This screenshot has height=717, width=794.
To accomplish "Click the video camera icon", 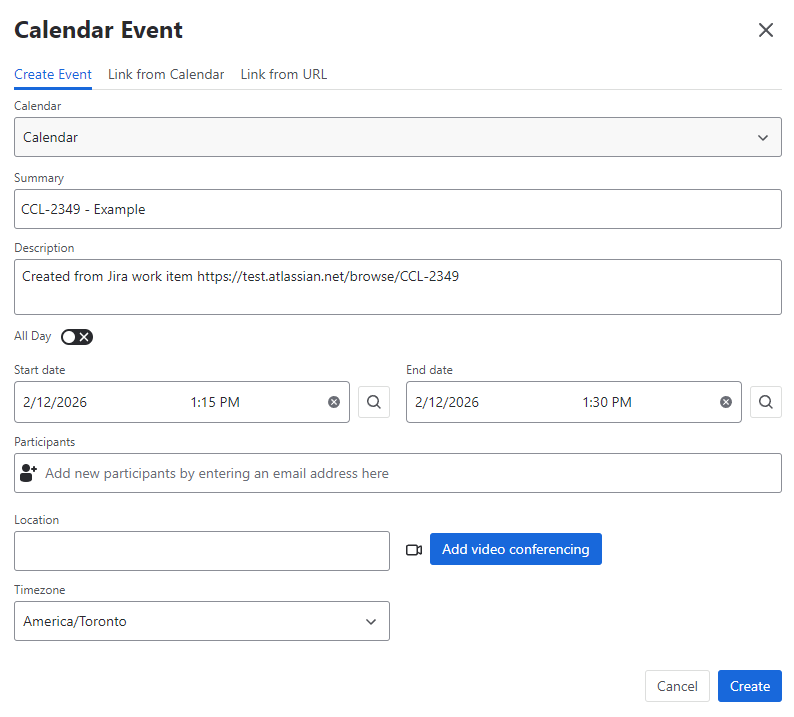I will (x=414, y=550).
